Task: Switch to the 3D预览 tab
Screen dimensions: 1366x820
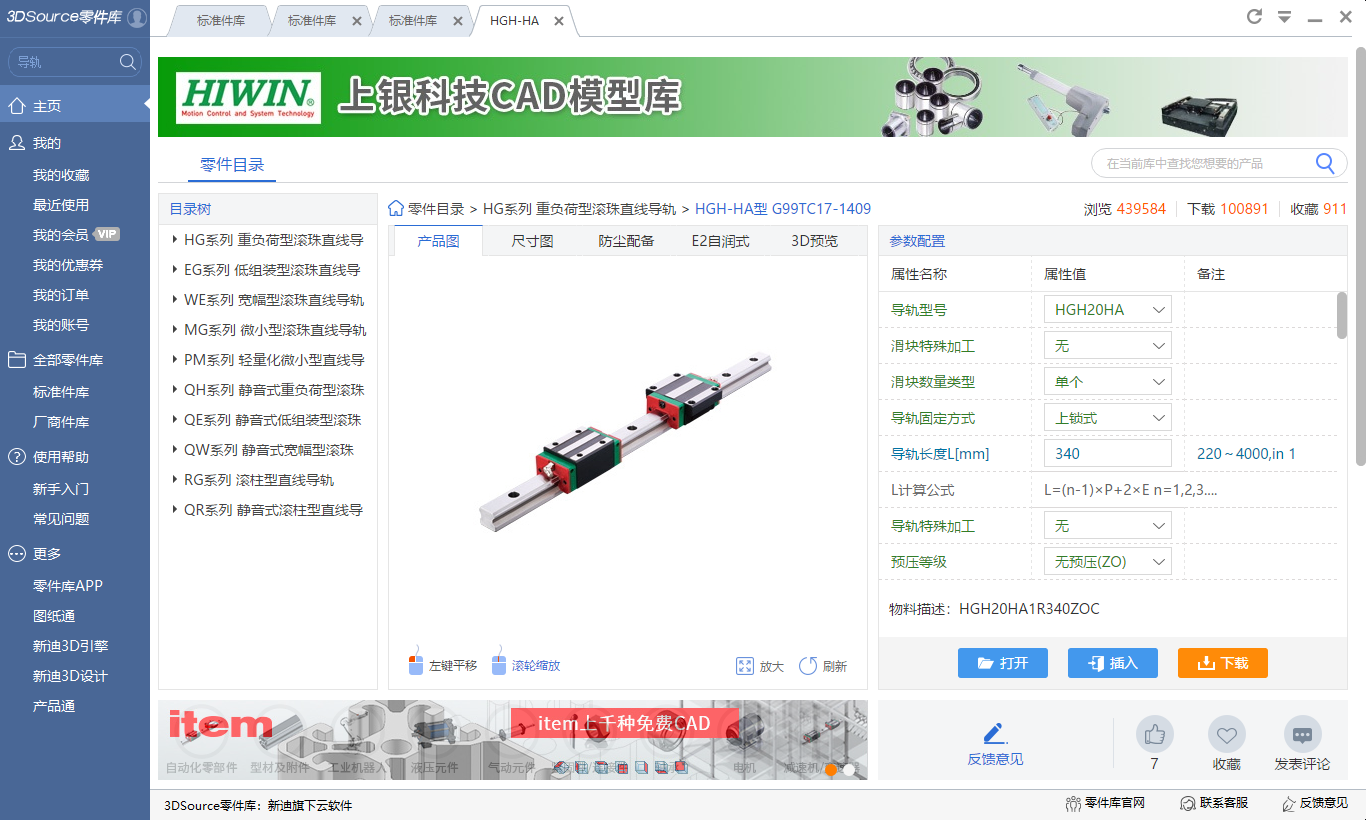Action: click(x=814, y=241)
